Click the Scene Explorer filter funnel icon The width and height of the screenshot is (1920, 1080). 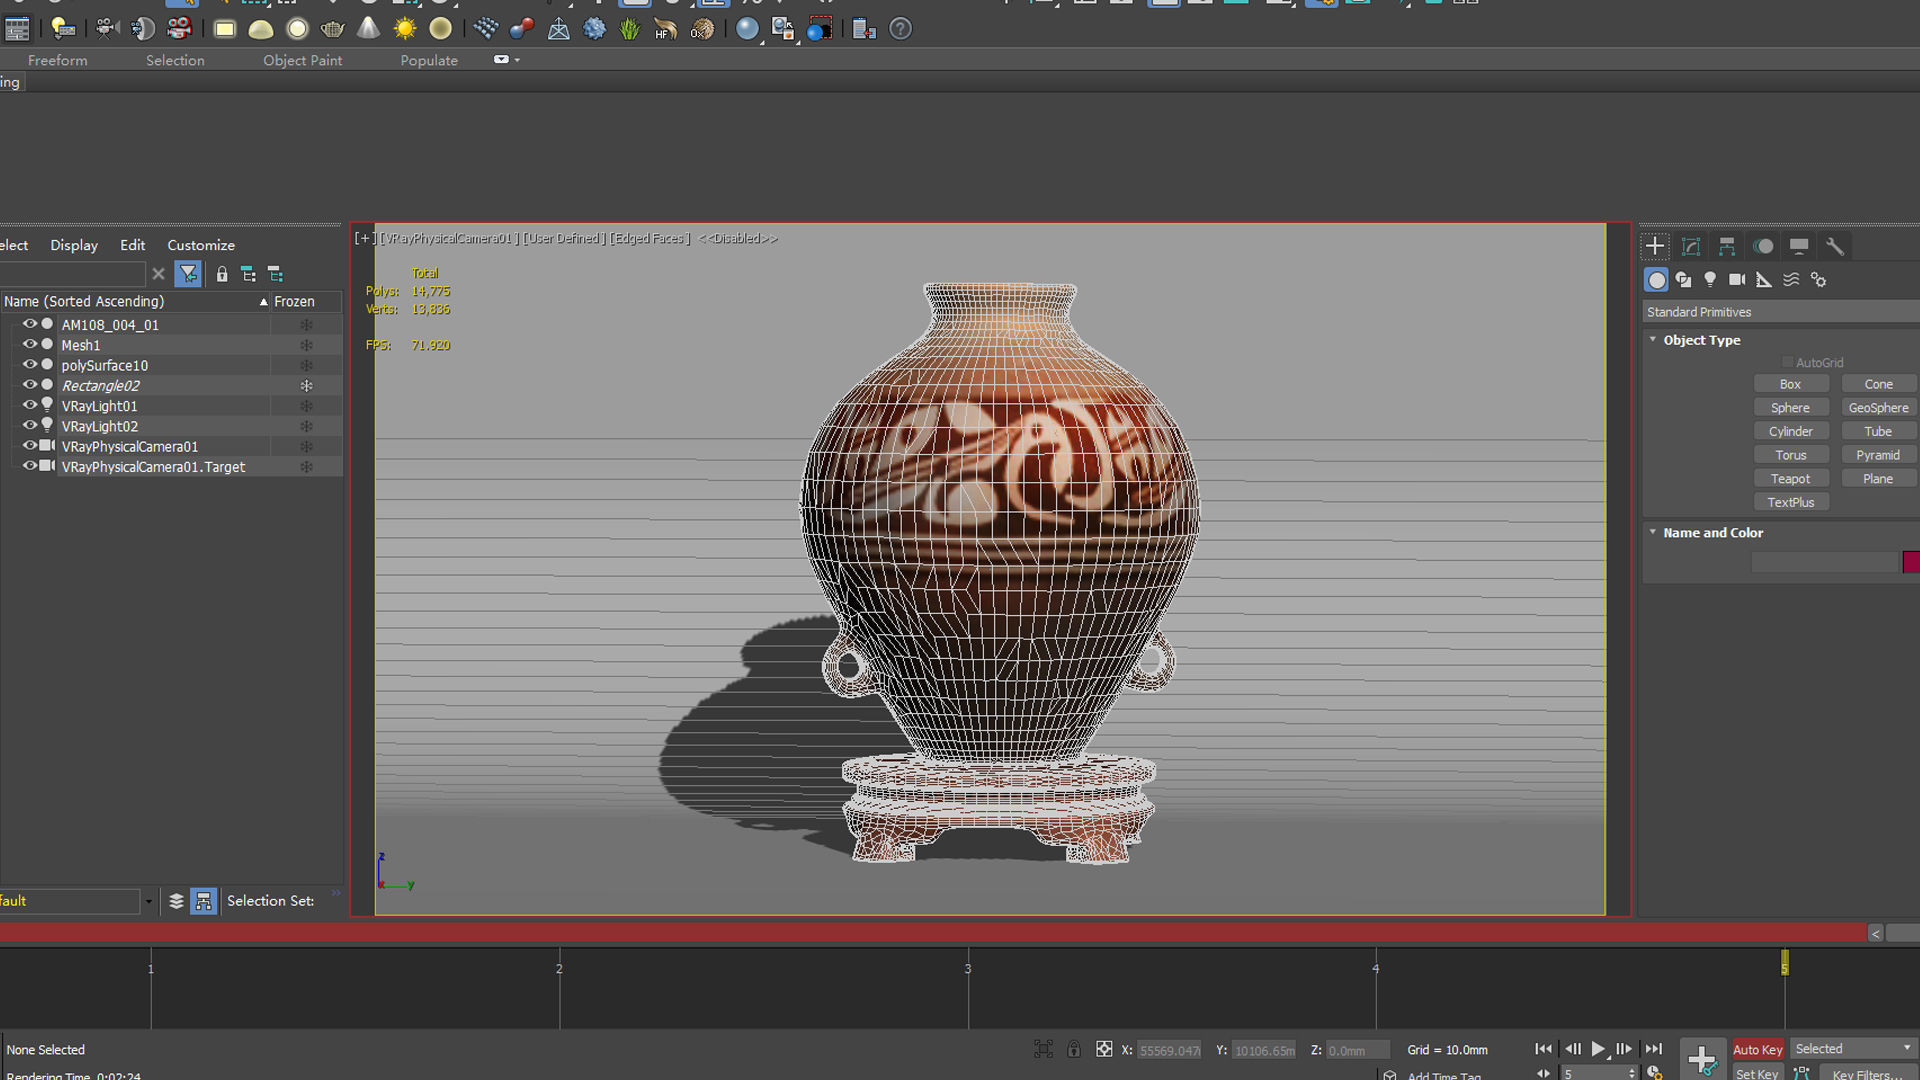[x=188, y=274]
